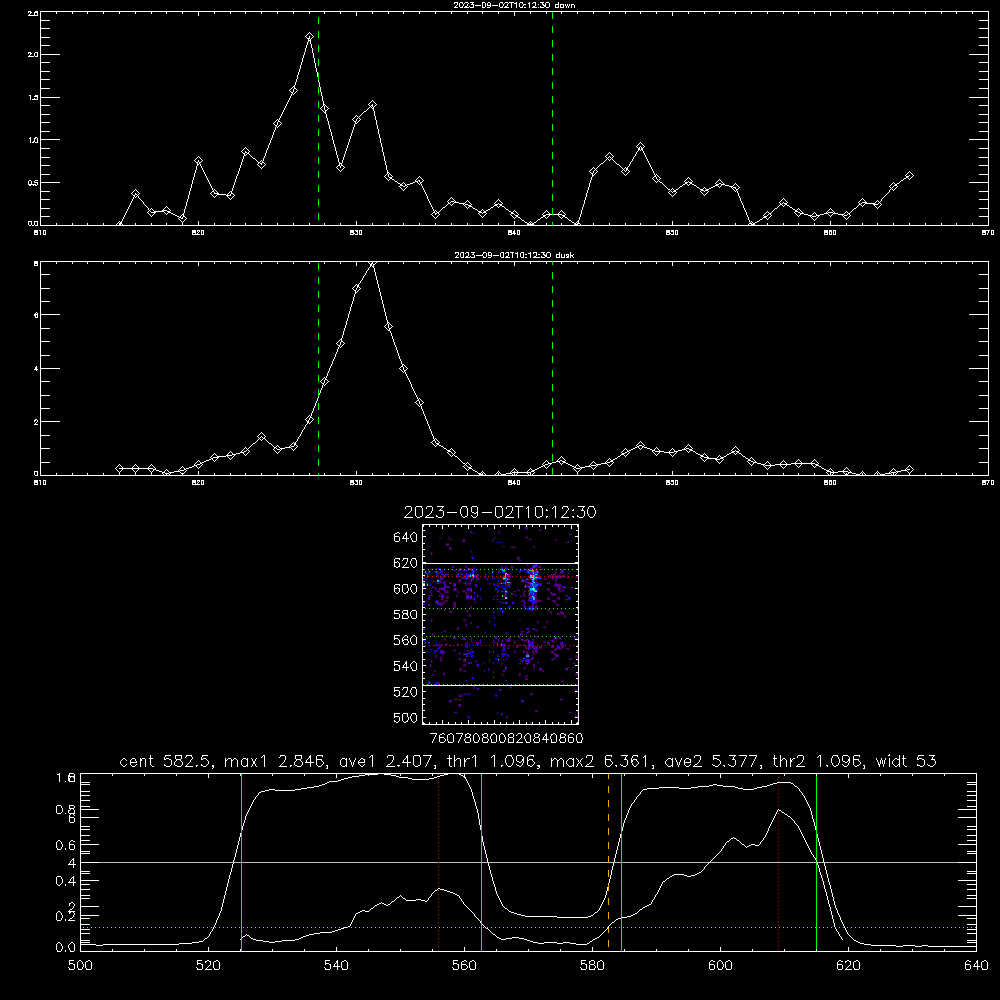
Task: Click the 600 label on bottom plot x-axis
Action: 720,966
